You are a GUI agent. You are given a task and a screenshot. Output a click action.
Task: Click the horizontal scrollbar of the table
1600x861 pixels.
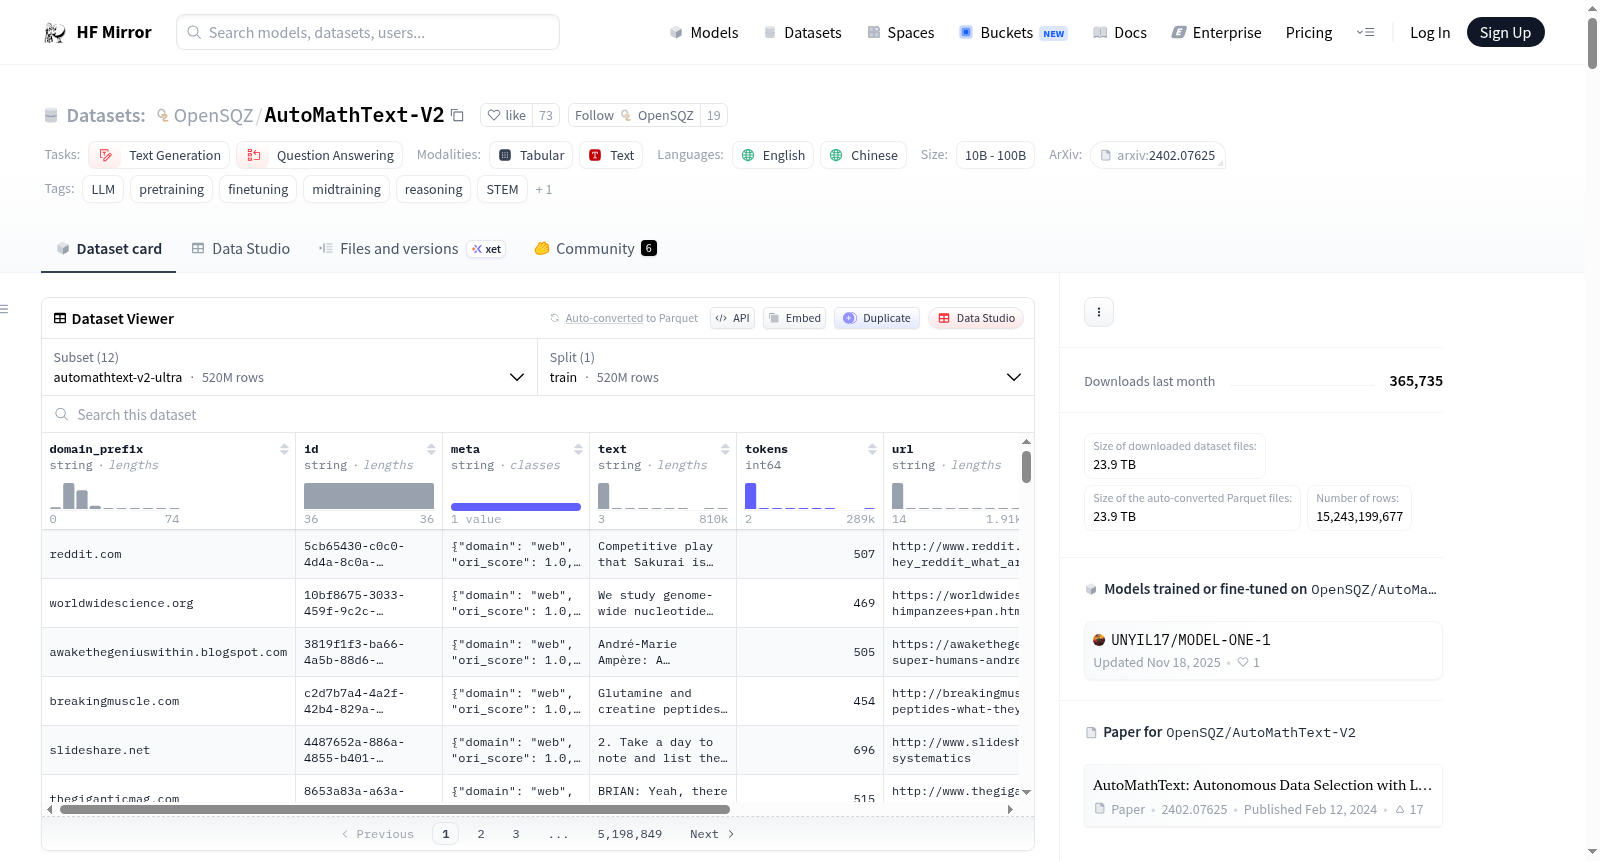coord(395,809)
